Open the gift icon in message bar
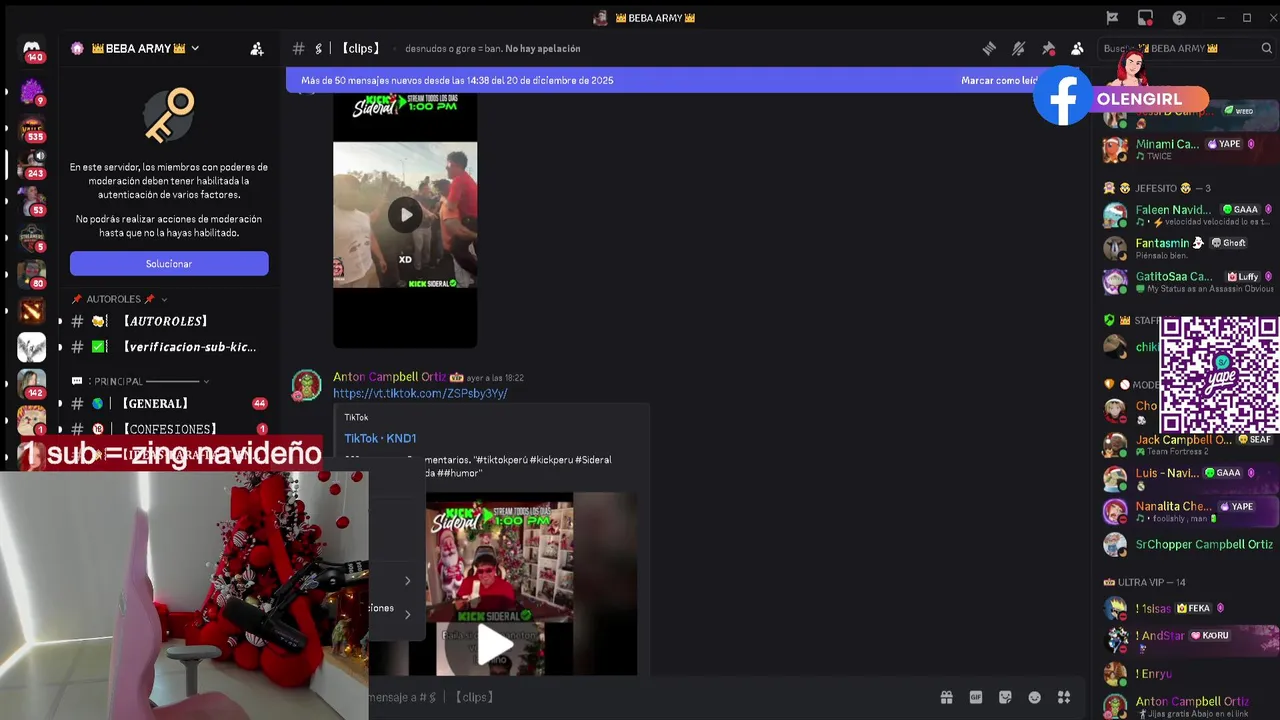1280x720 pixels. (x=946, y=697)
